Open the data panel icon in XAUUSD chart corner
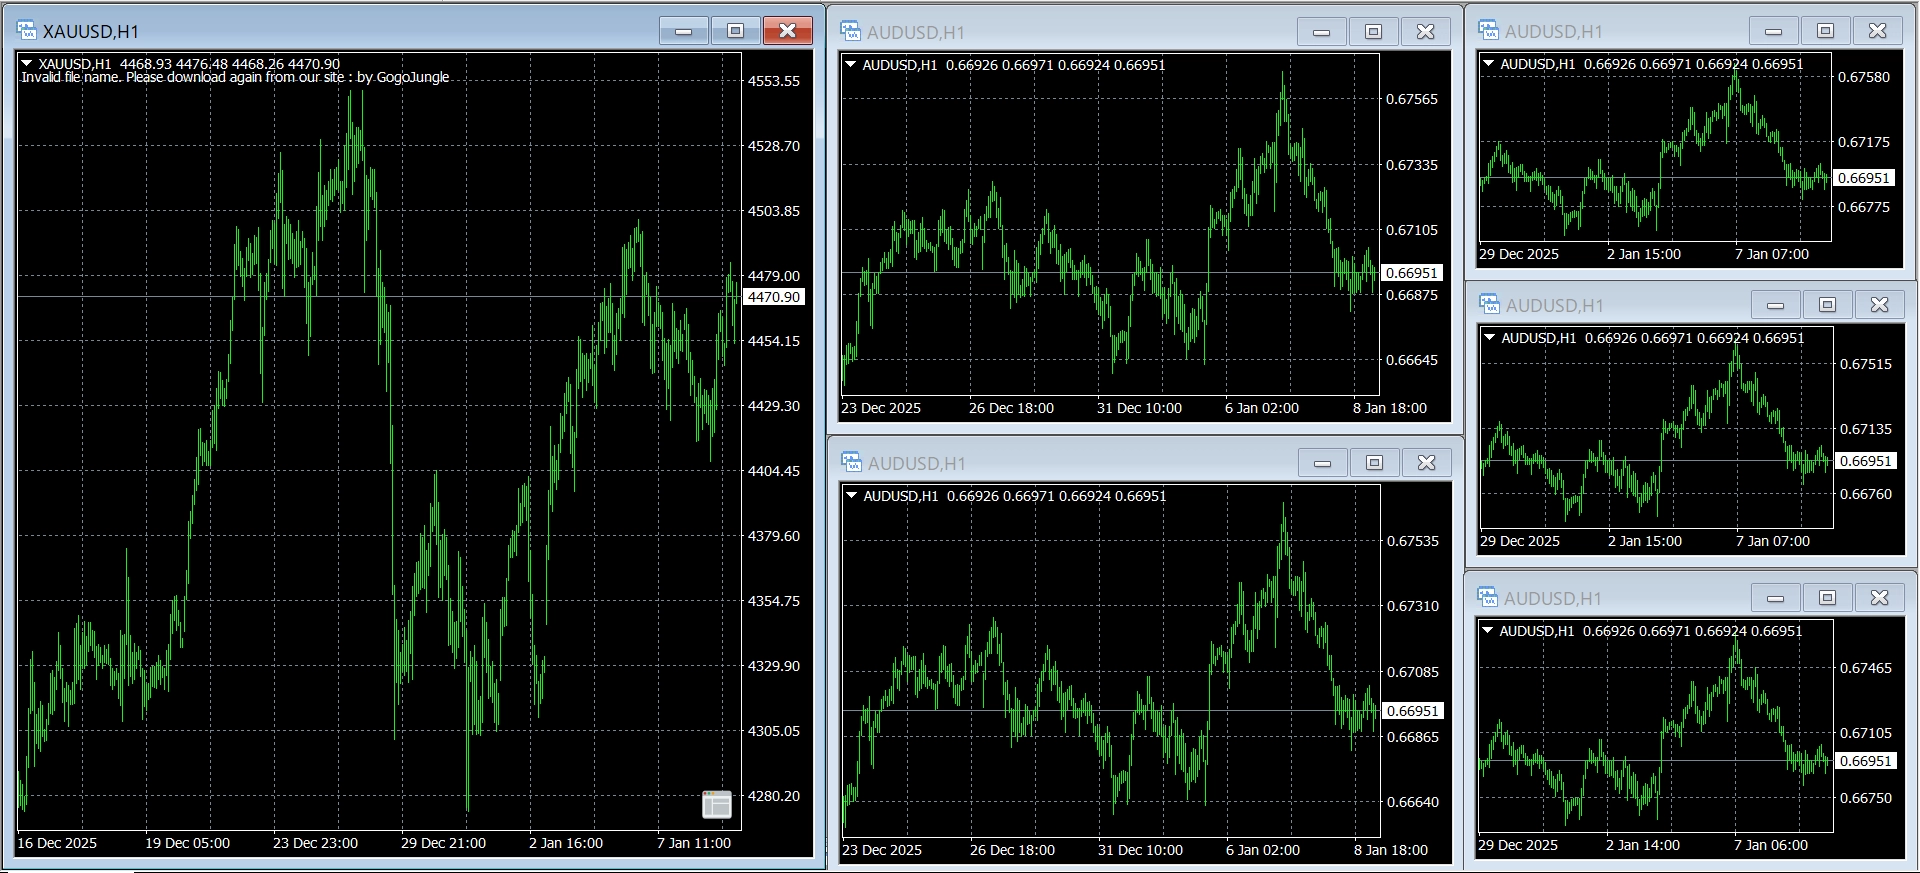The height and width of the screenshot is (873, 1920). 717,804
